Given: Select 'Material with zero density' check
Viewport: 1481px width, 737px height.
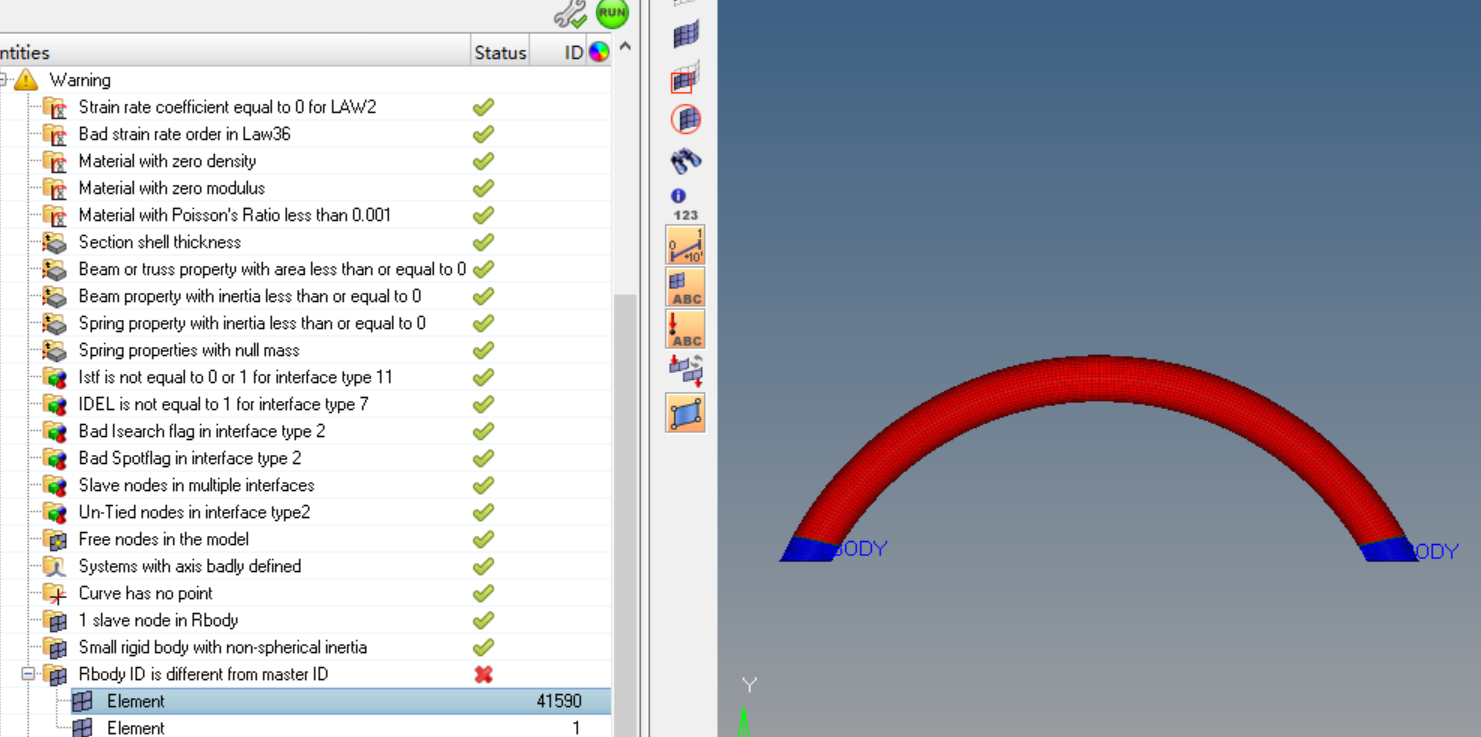Looking at the screenshot, I should click(167, 161).
